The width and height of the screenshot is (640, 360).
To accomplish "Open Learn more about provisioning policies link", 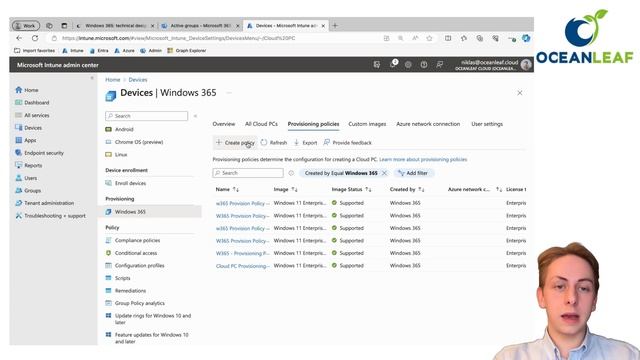I will (x=423, y=159).
